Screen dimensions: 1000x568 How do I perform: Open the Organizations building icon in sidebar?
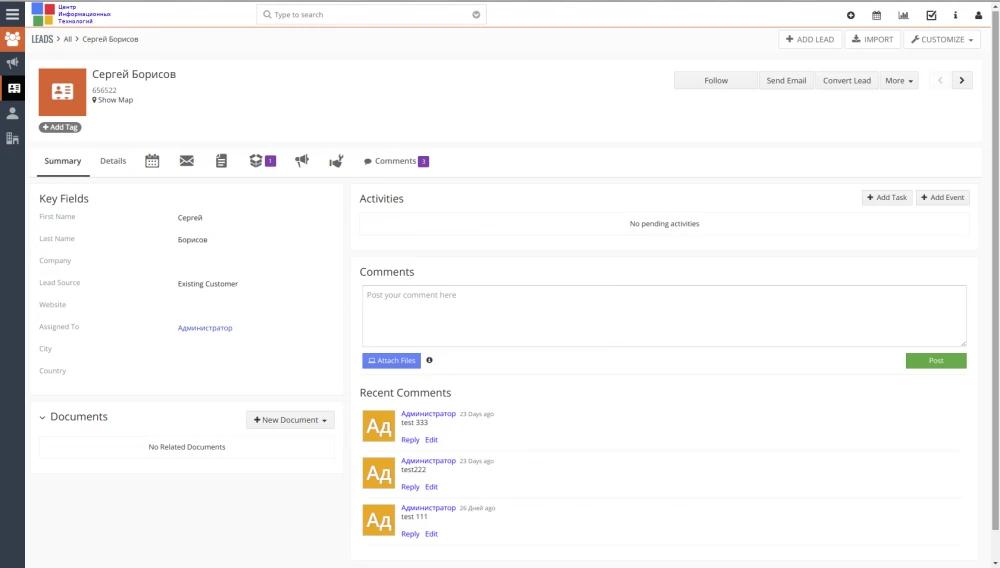click(x=12, y=138)
